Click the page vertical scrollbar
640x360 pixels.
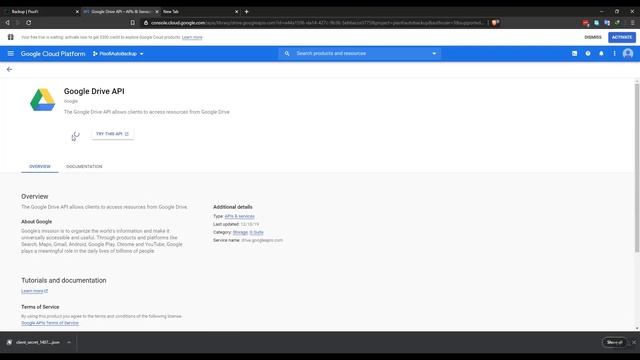(x=637, y=167)
